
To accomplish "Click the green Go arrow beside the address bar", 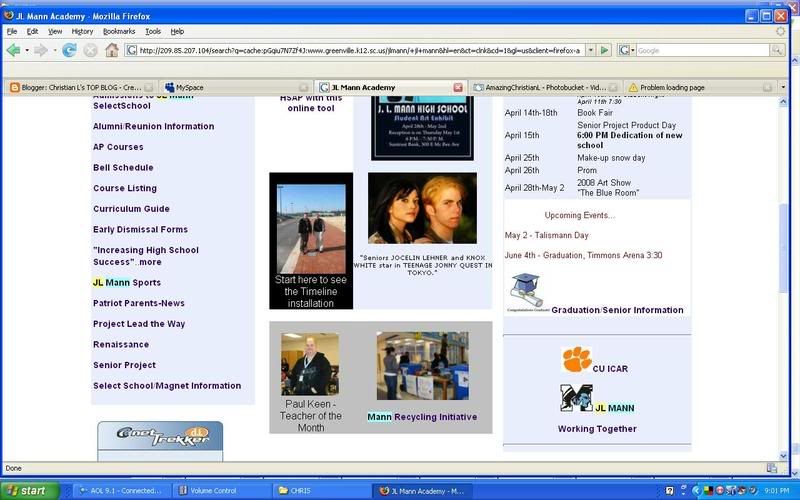I will click(605, 50).
